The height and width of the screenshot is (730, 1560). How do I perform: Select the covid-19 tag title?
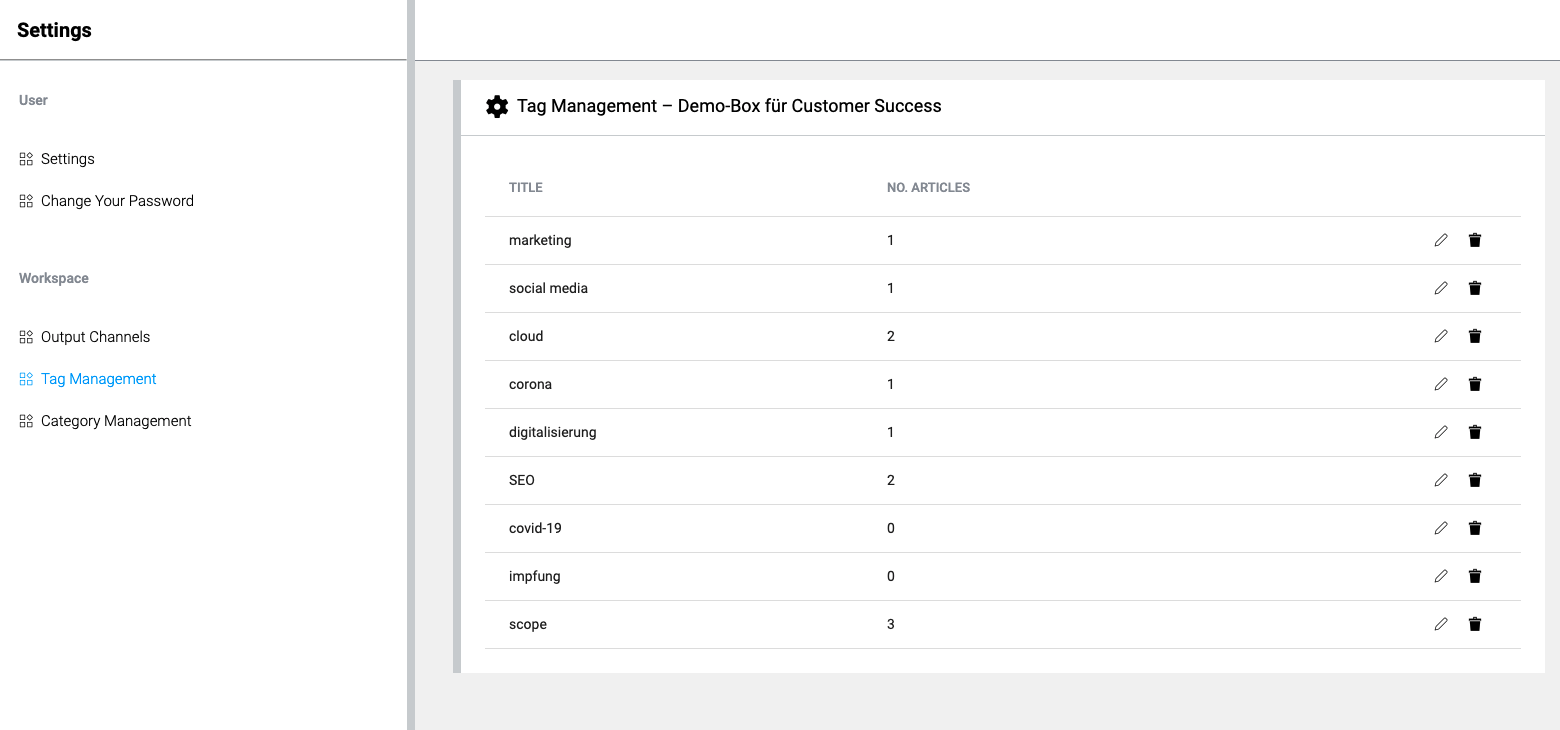535,528
